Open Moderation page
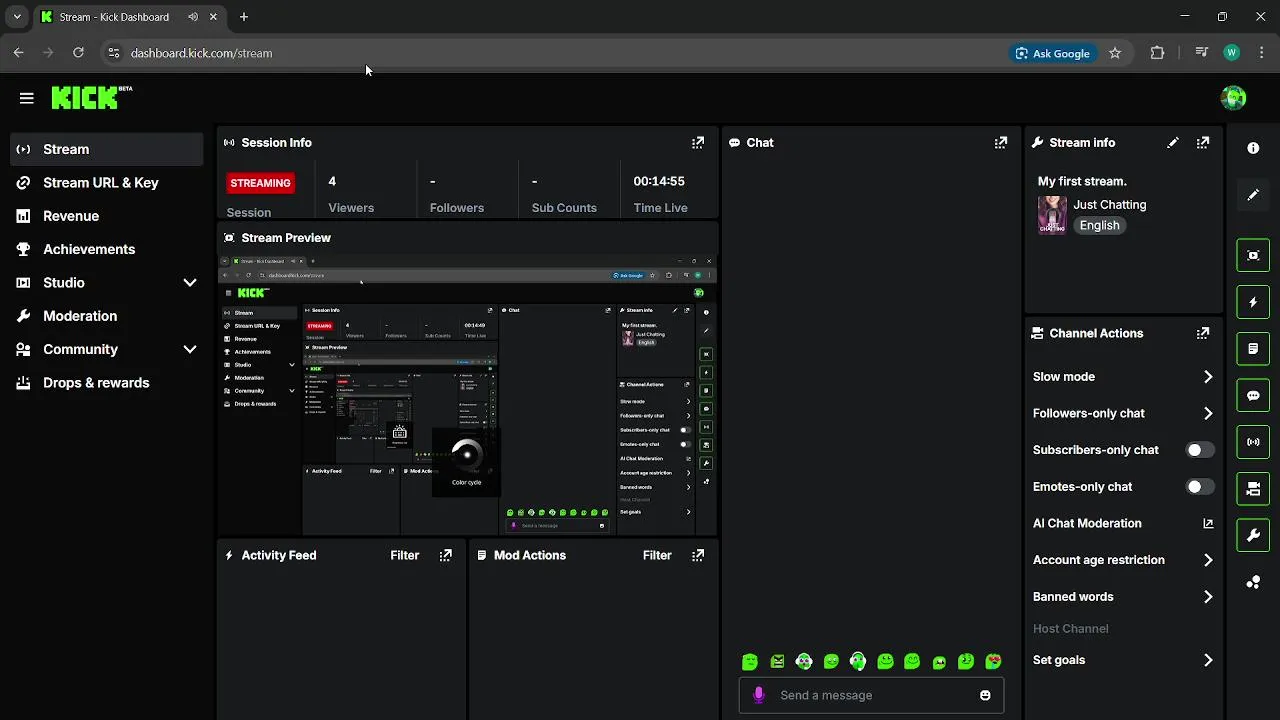This screenshot has height=720, width=1280. point(107,316)
